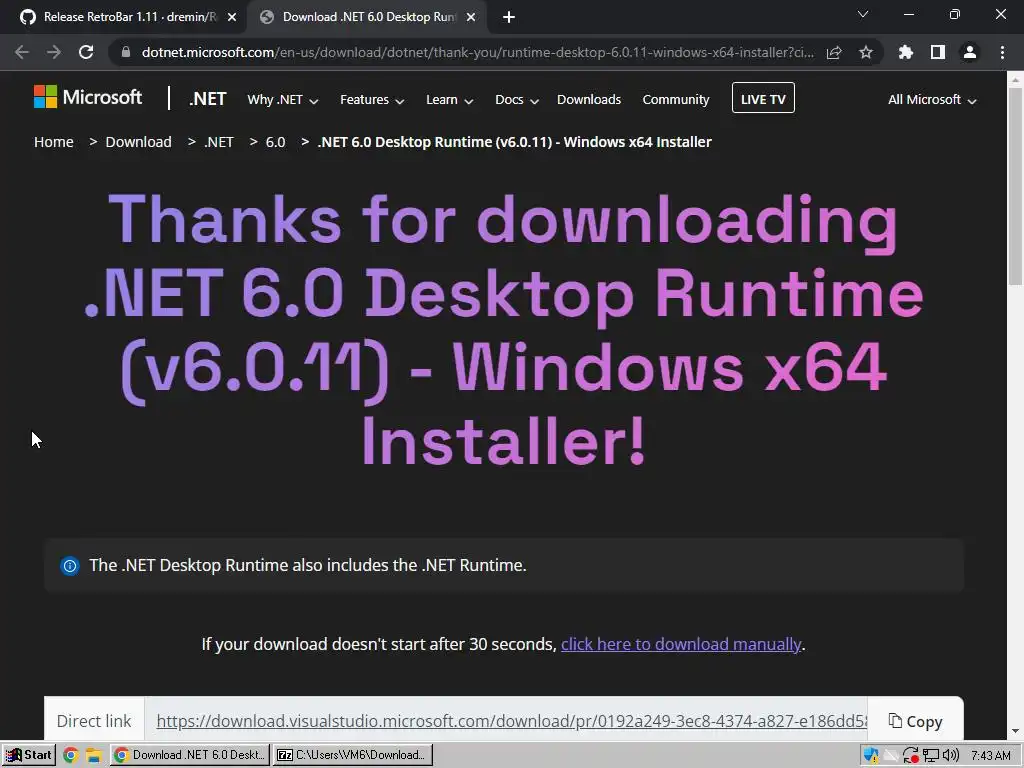Open the Start button
This screenshot has height=768, width=1024.
pos(29,755)
